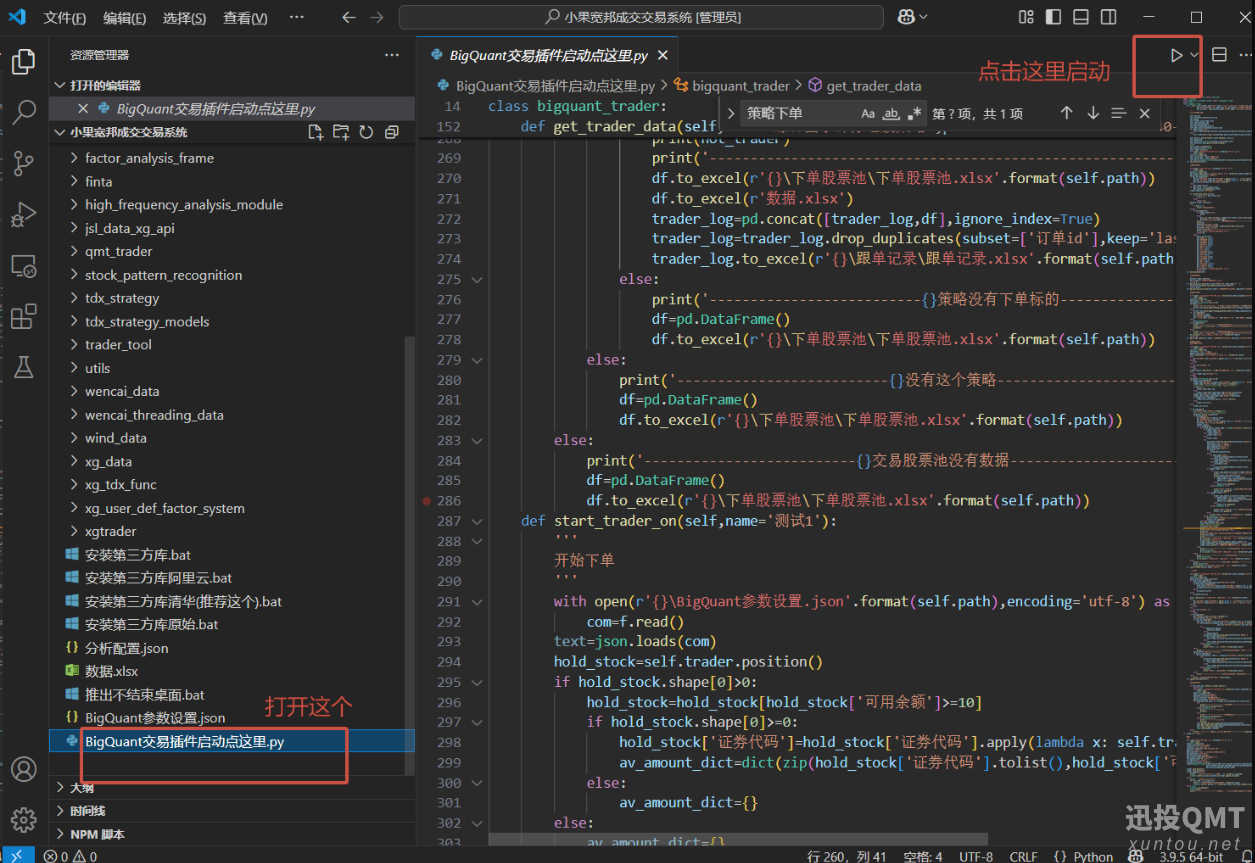Open the Extensions view
The height and width of the screenshot is (863, 1255).
click(24, 317)
